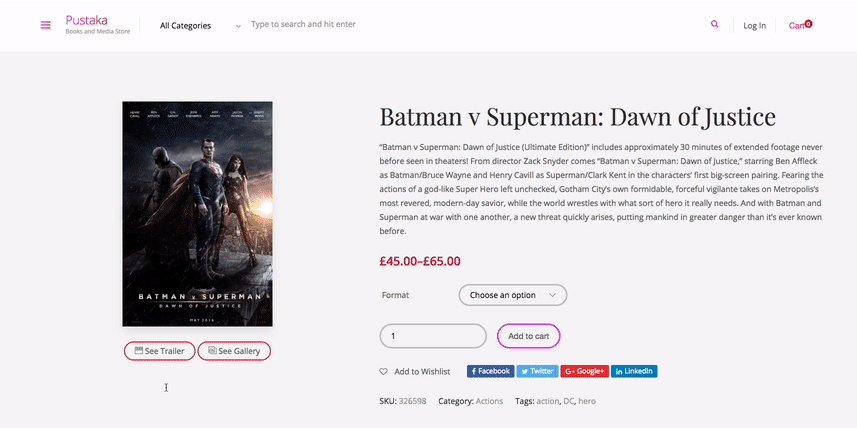This screenshot has width=857, height=428.
Task: Share on Facebook button
Action: pos(491,371)
